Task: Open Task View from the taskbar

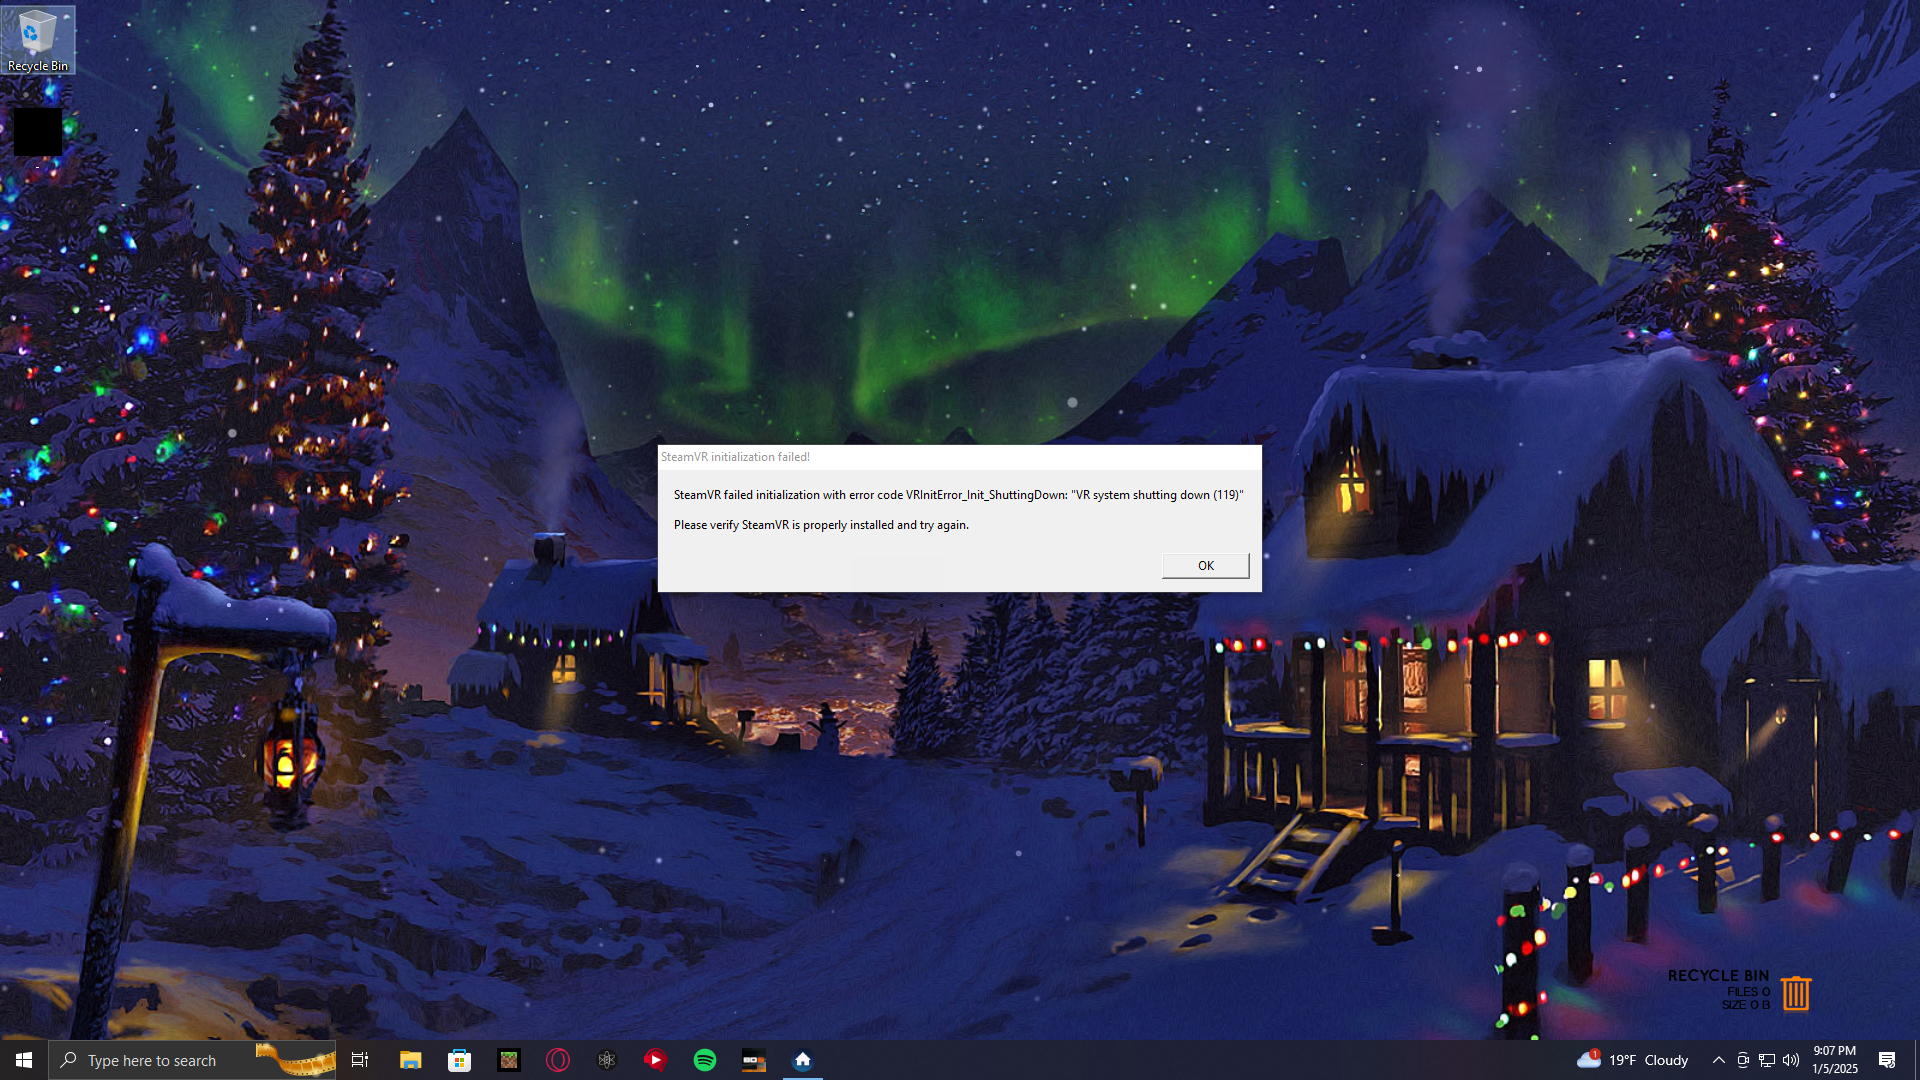Action: tap(360, 1060)
